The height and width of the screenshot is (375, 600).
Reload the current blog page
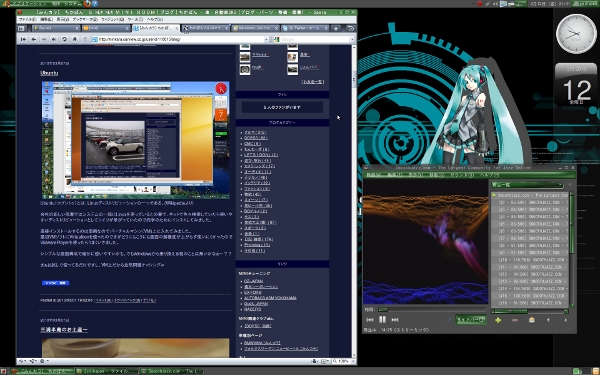coord(64,39)
